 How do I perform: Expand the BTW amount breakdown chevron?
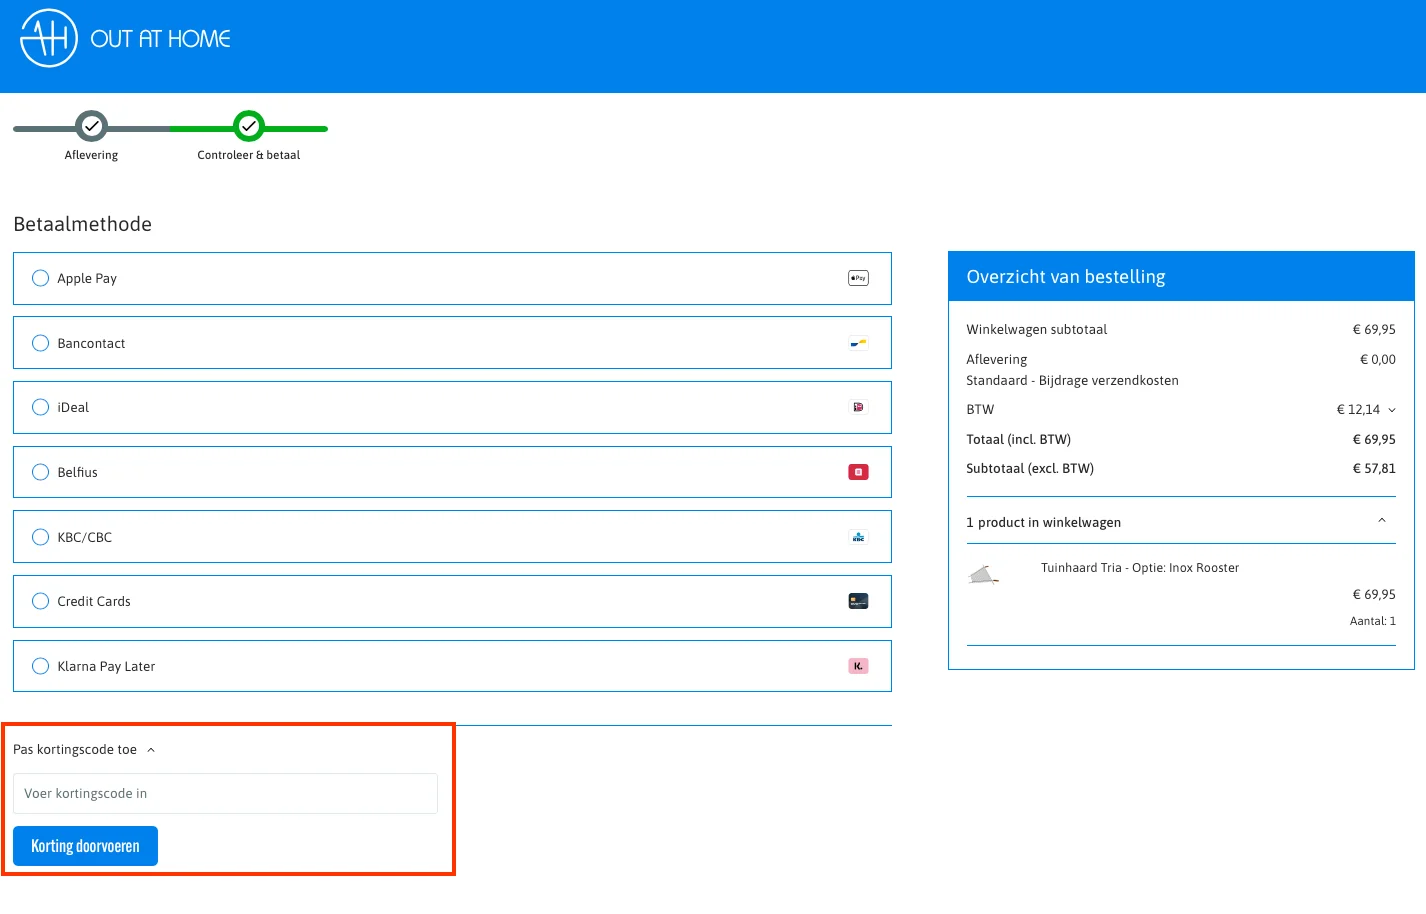(1392, 410)
